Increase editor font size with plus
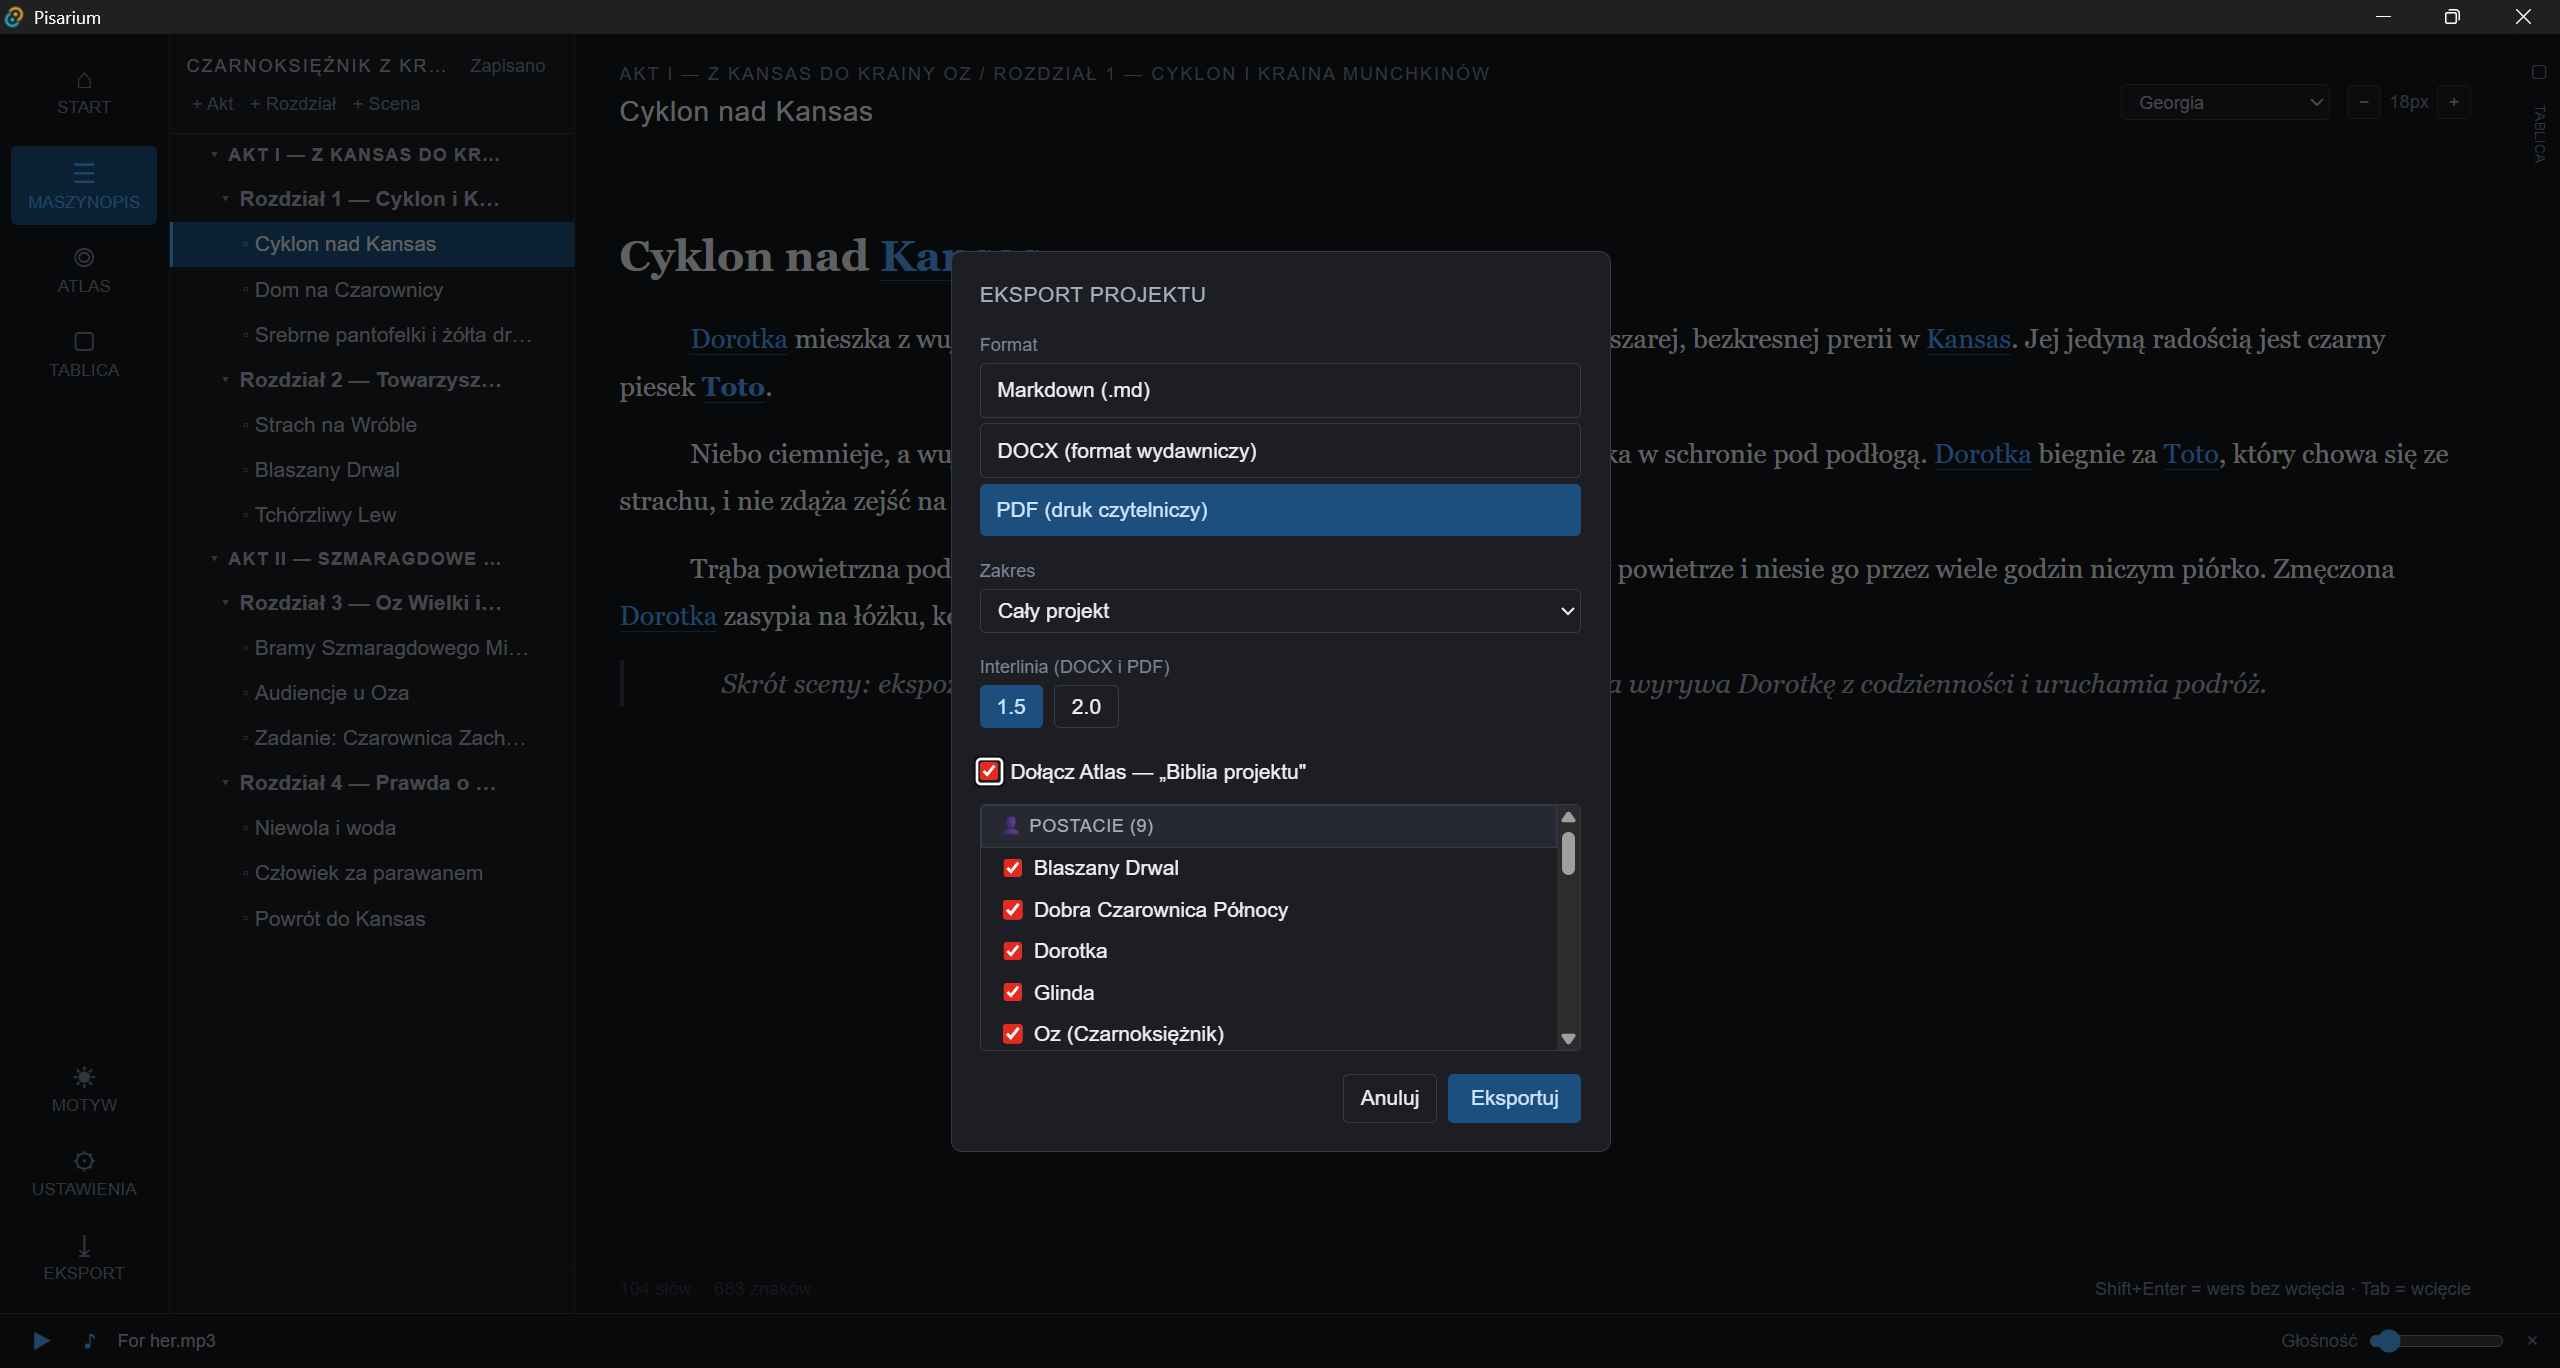 point(2454,102)
